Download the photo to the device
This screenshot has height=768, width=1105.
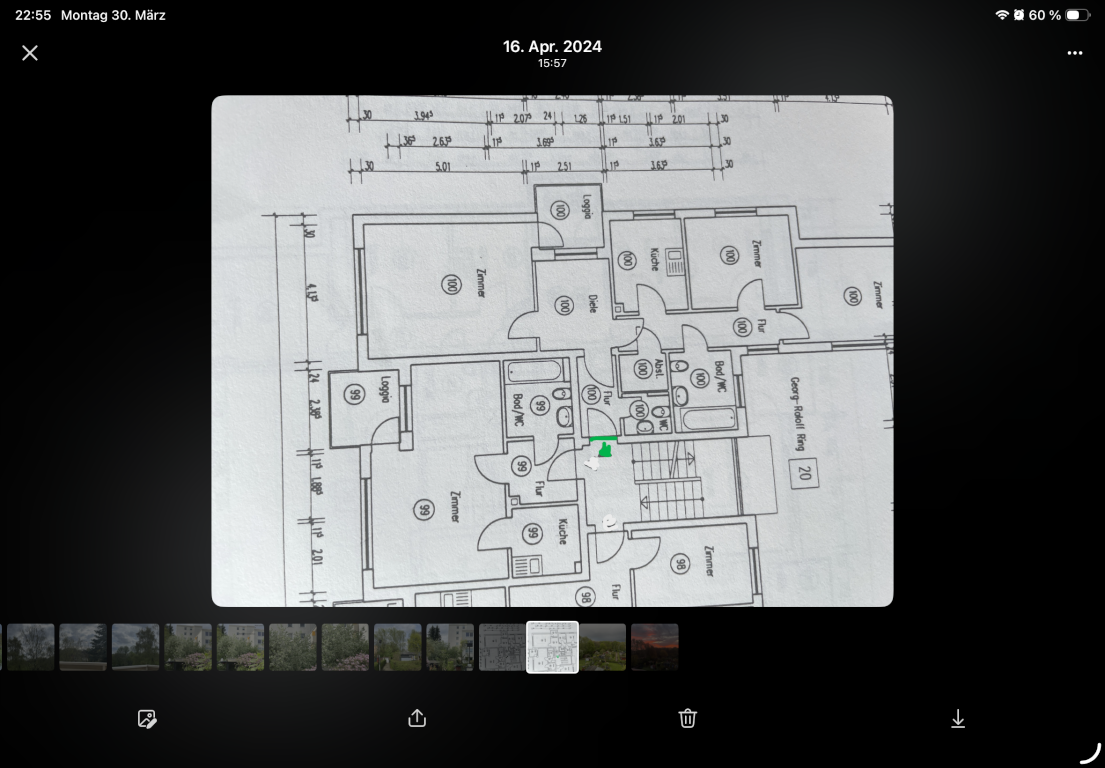(x=958, y=719)
